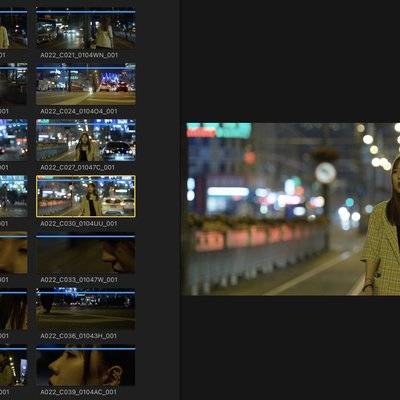Select the A022_C021_0104WN_001 clip thumbnail
This screenshot has height=400, width=400.
point(86,29)
